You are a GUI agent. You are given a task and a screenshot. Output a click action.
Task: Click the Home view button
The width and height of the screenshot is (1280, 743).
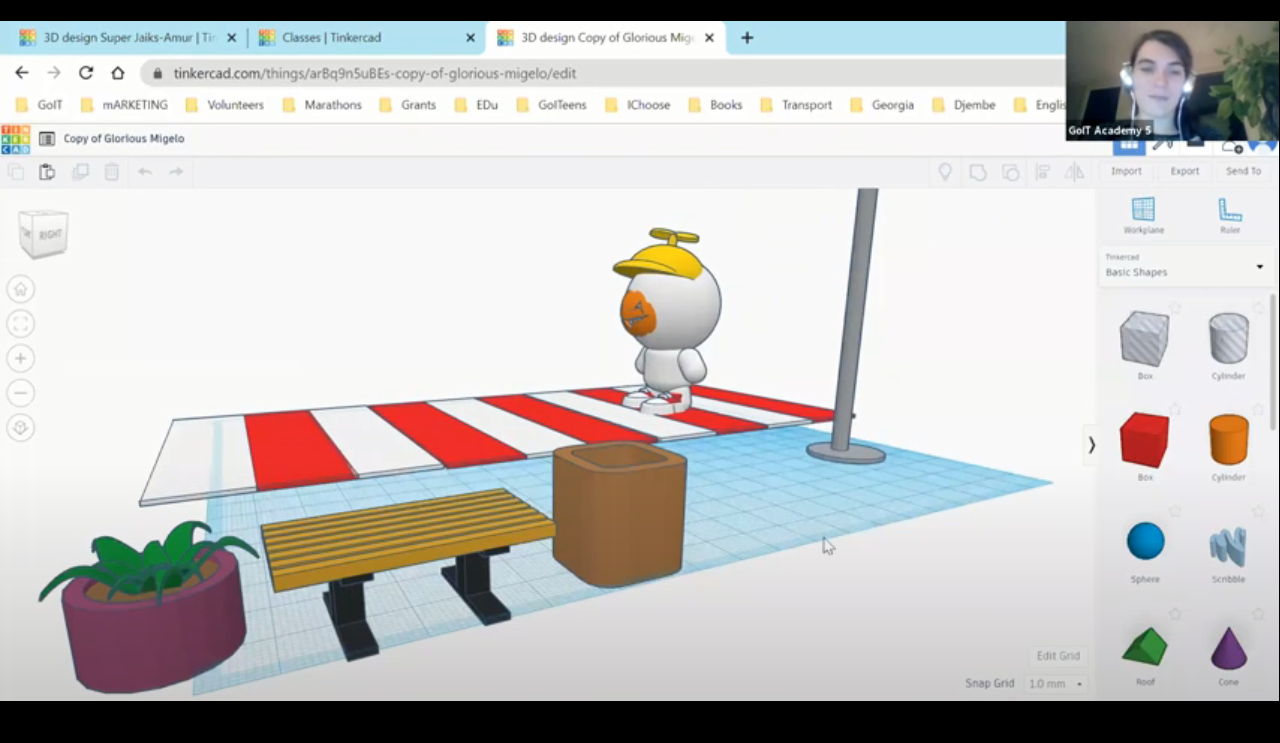(x=21, y=290)
